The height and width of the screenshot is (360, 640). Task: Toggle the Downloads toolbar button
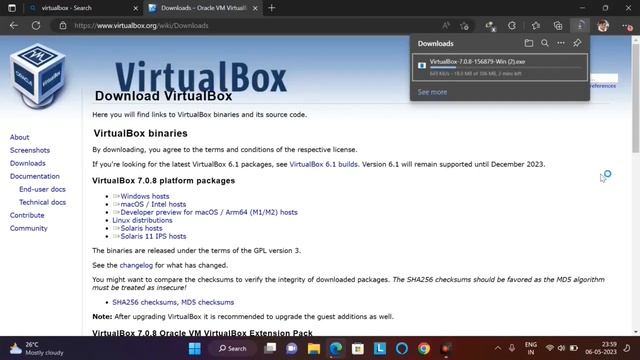580,26
